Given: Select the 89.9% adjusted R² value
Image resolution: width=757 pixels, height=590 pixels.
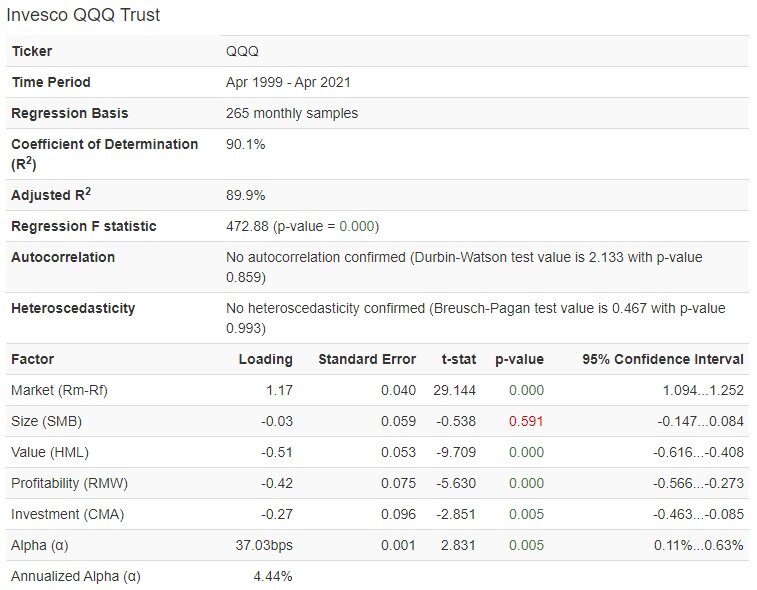Looking at the screenshot, I should pos(246,195).
